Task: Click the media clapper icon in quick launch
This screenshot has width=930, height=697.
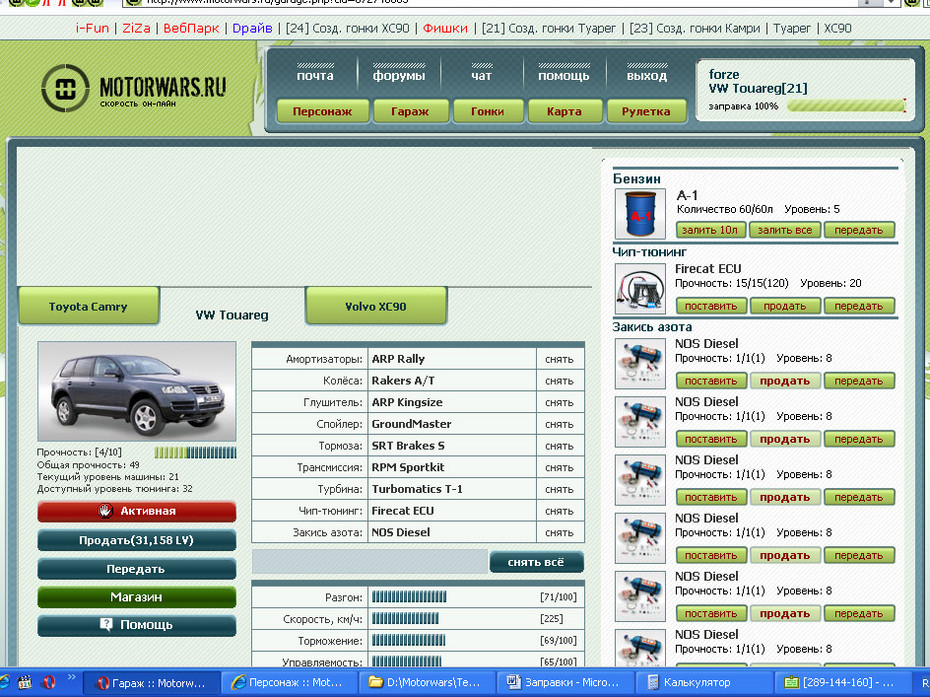Action: pyautogui.click(x=25, y=682)
